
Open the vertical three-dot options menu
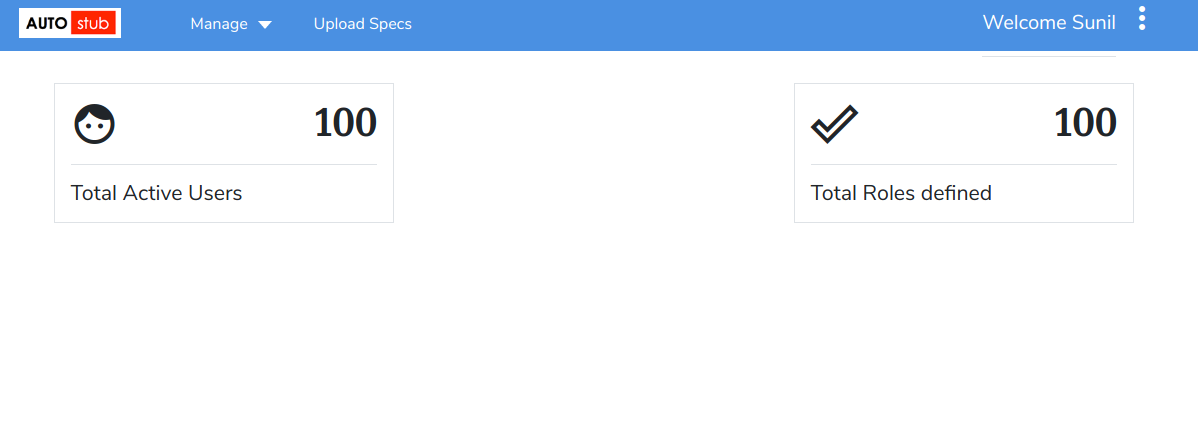(1142, 19)
